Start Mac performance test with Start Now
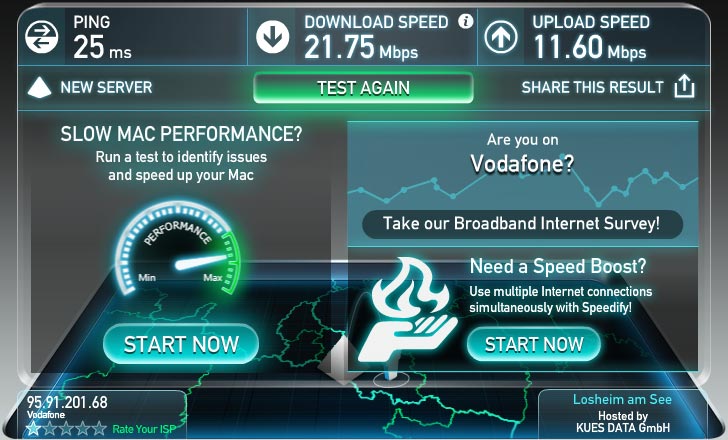This screenshot has height=440, width=728. (181, 344)
